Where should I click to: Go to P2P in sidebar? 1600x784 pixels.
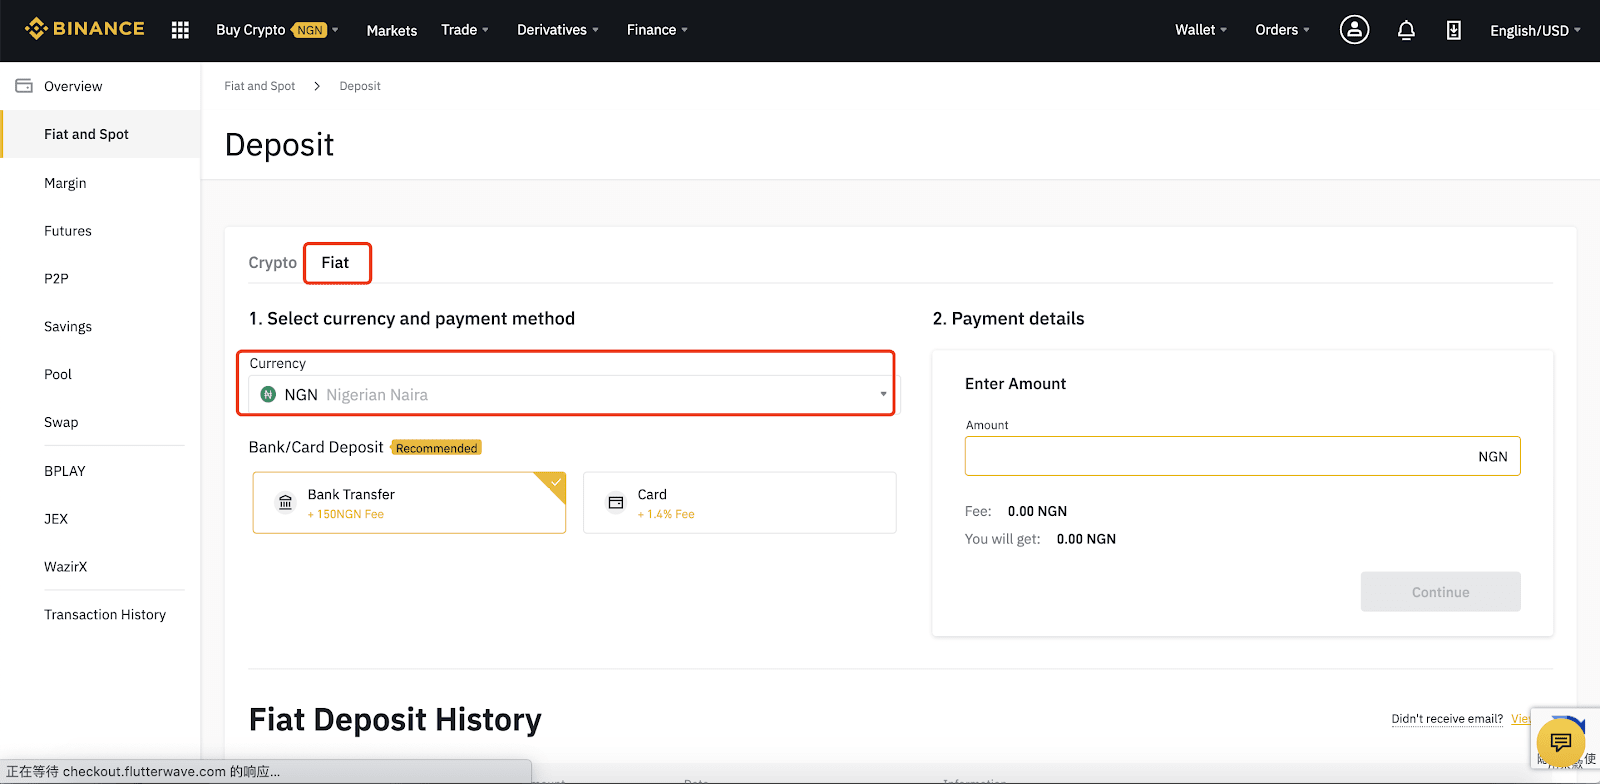56,279
